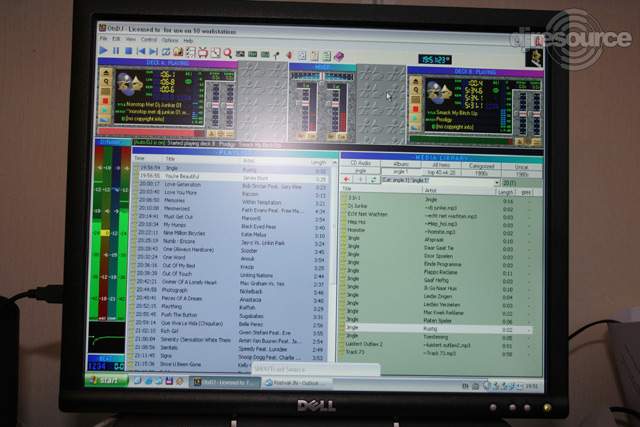This screenshot has width=640, height=427.
Task: Click the cyan play button on Deck A
Action: [x=105, y=110]
